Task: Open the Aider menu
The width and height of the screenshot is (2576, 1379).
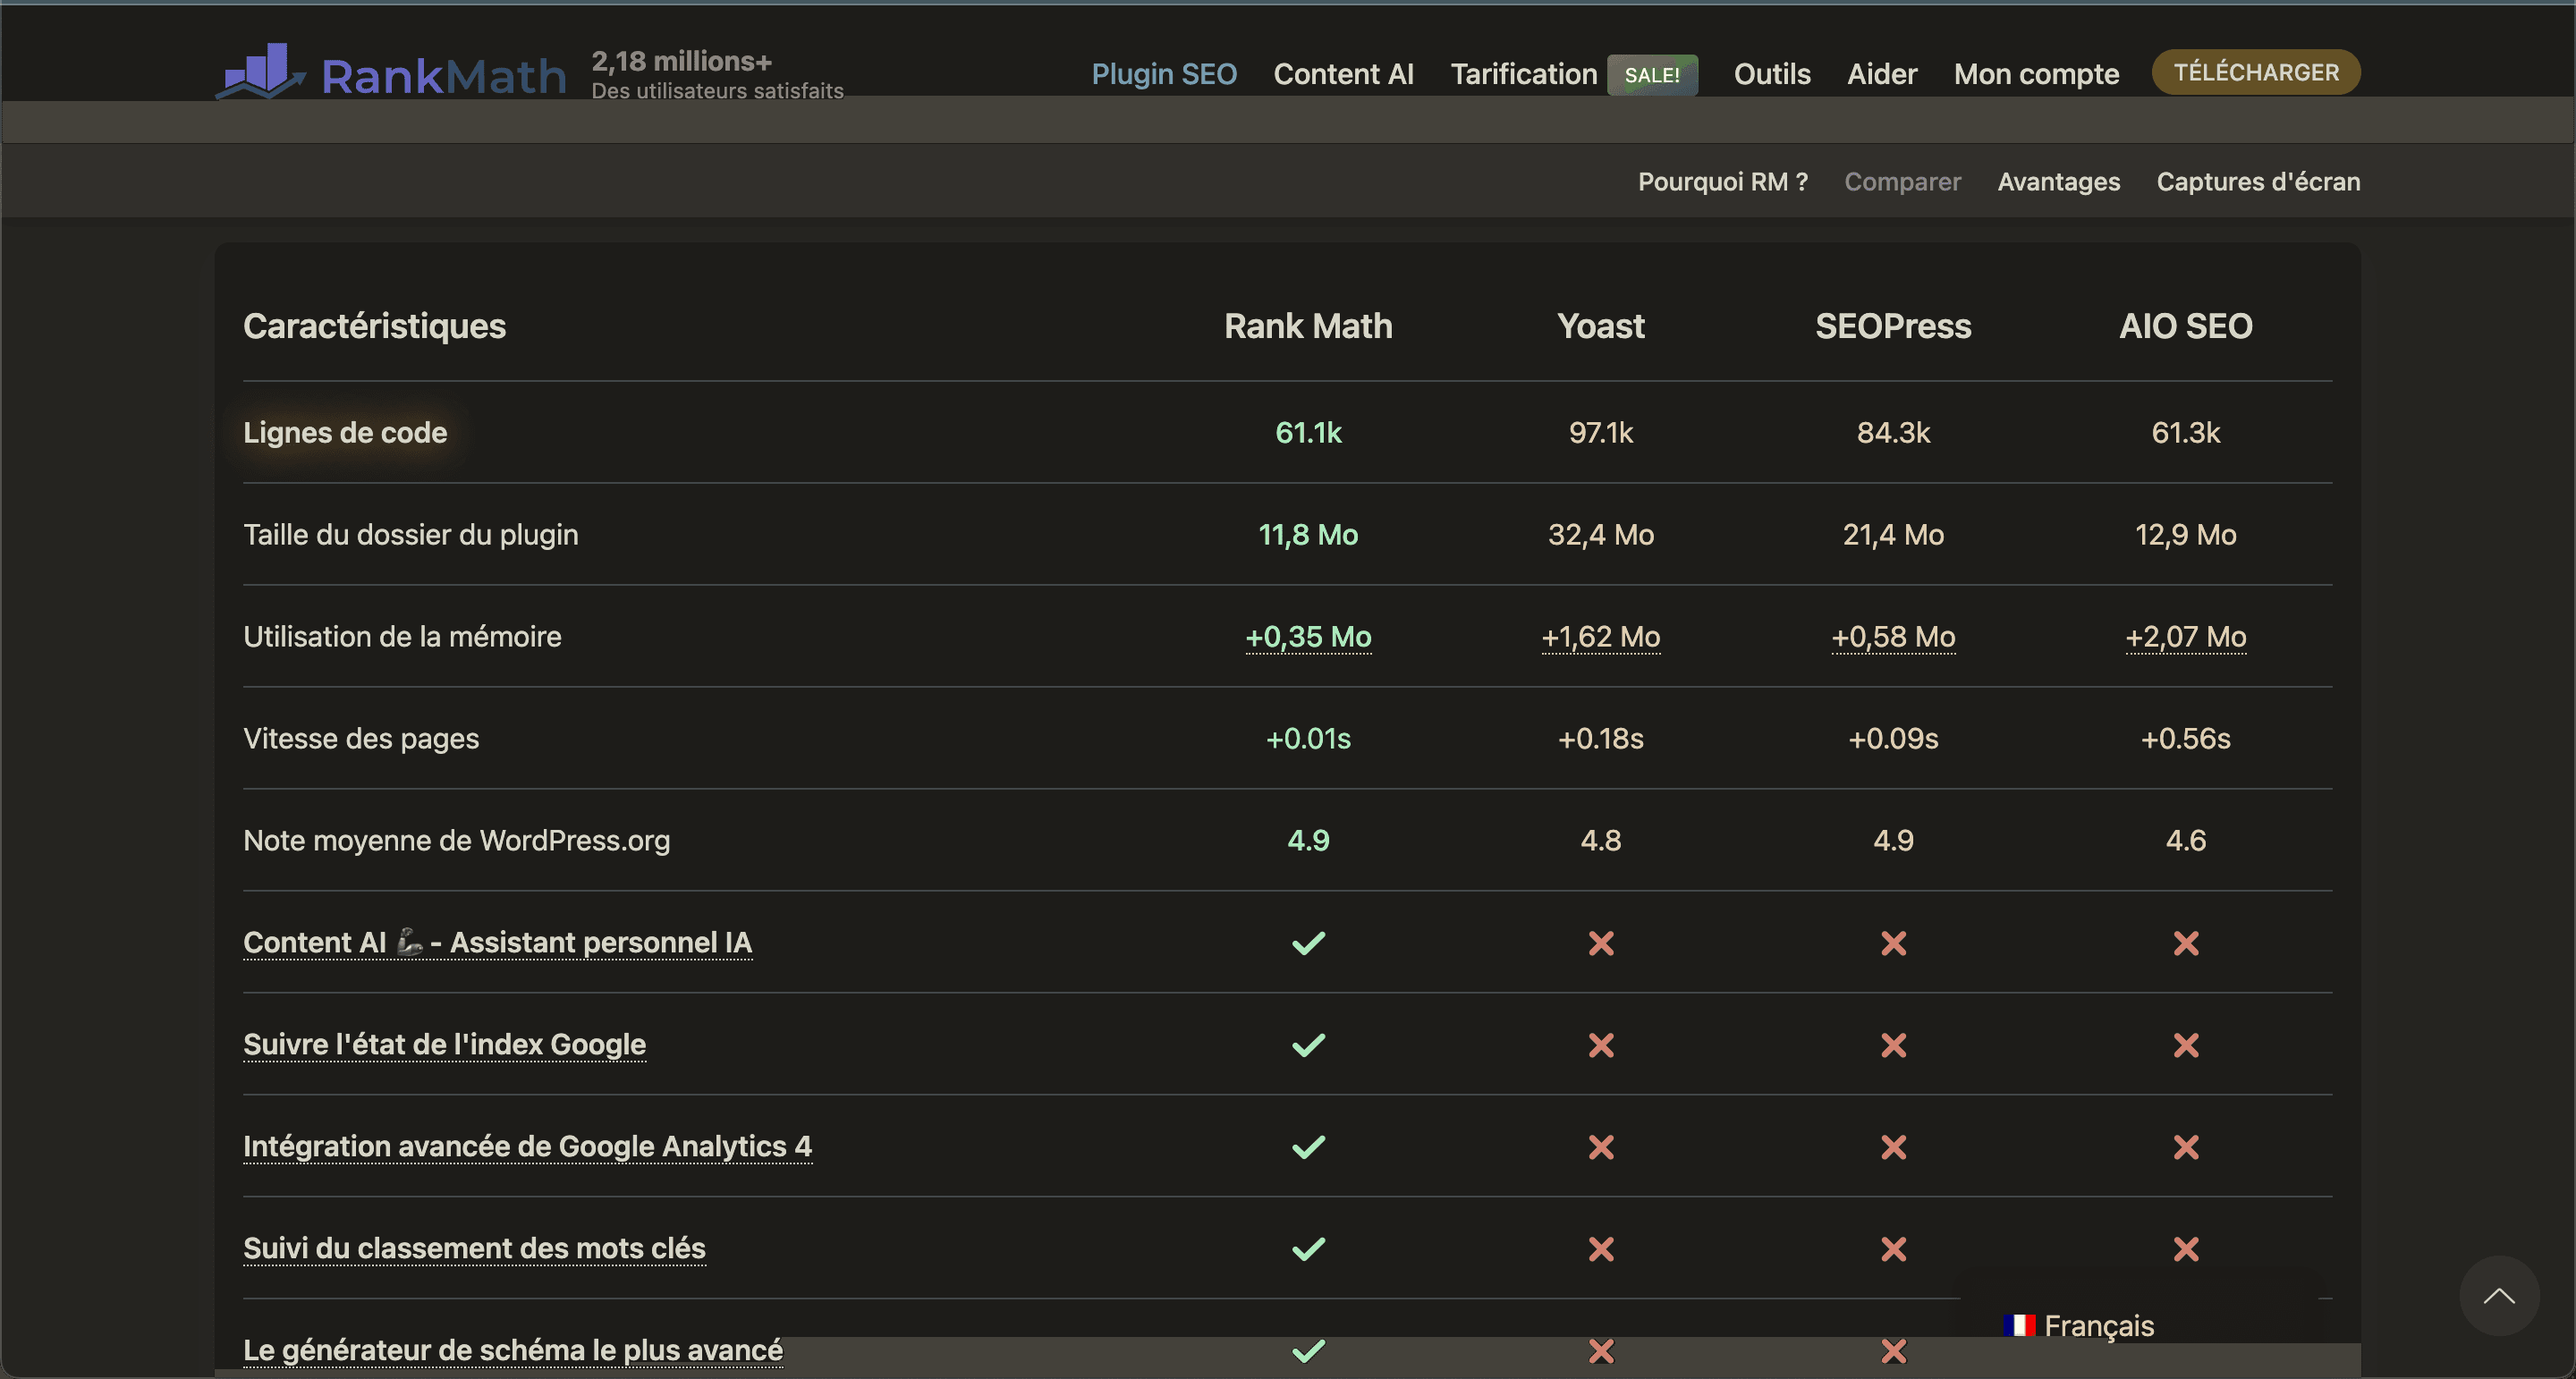Action: click(x=1882, y=74)
